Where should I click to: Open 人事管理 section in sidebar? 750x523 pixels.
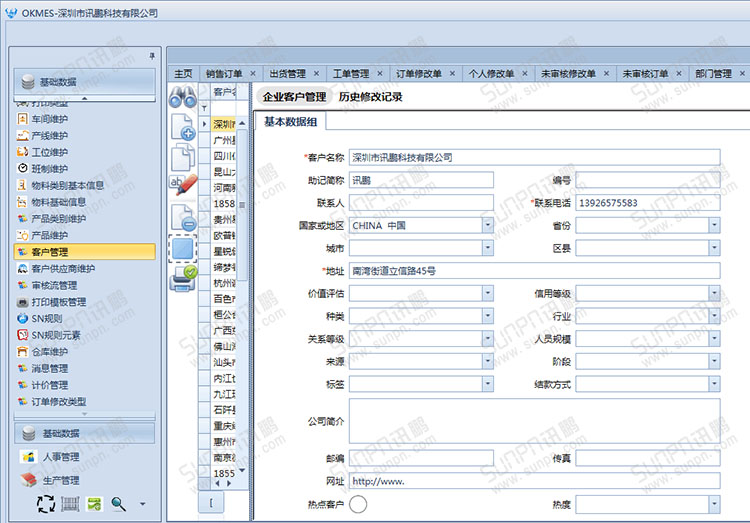pyautogui.click(x=61, y=457)
